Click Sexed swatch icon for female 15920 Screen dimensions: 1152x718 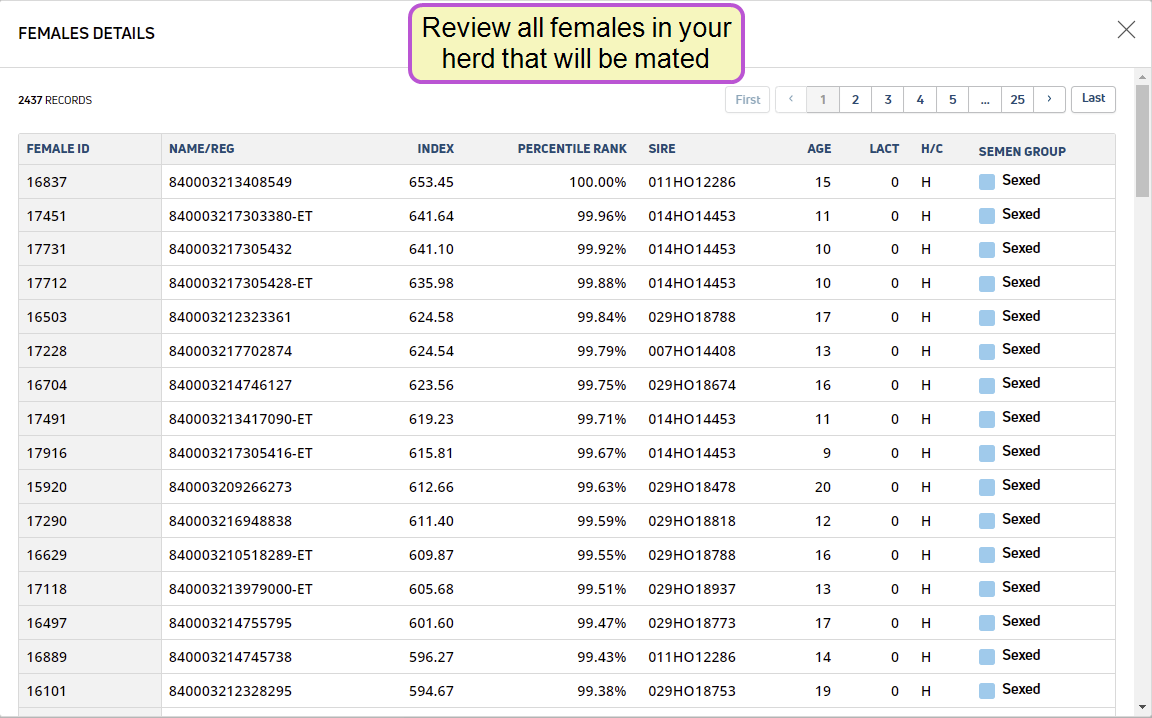(x=987, y=487)
